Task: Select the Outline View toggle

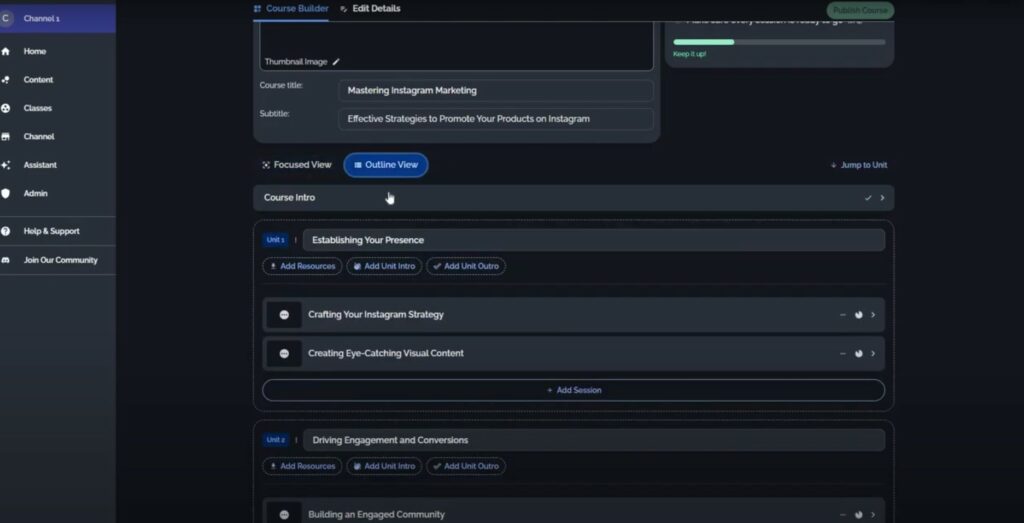Action: [386, 165]
